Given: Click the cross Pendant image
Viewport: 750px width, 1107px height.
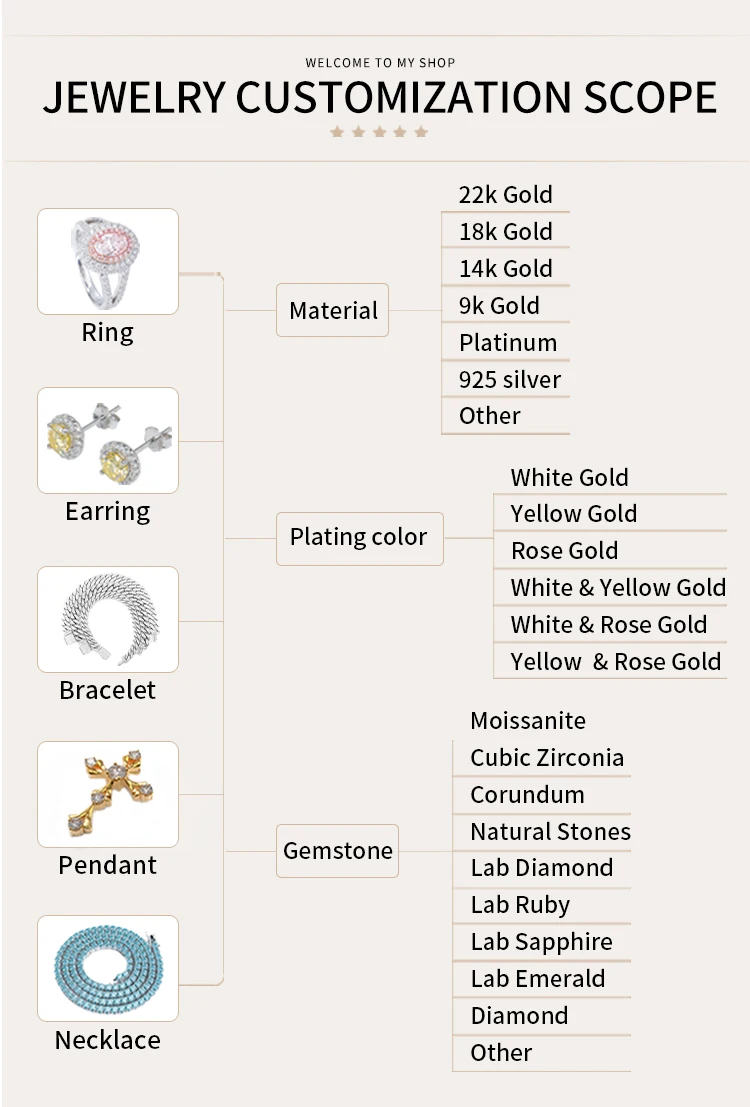Looking at the screenshot, I should click(108, 795).
